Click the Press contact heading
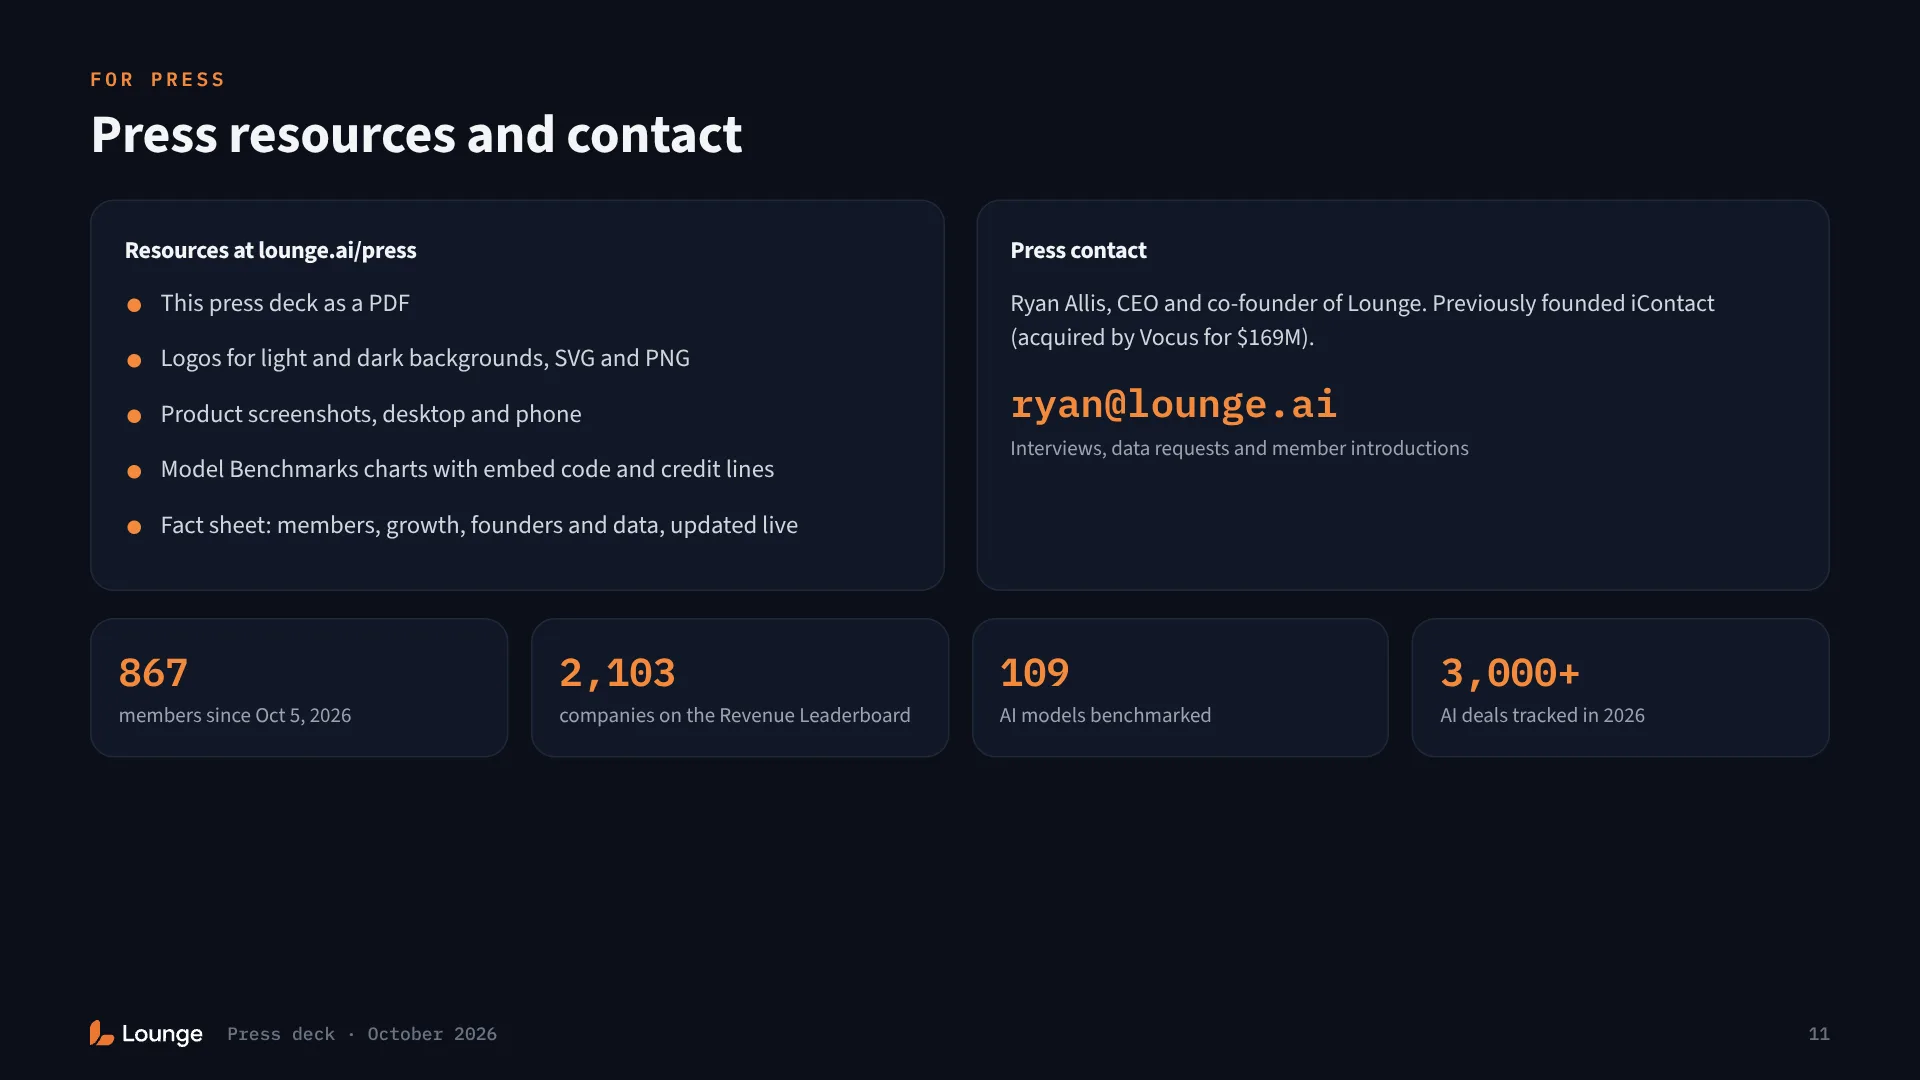1920x1080 pixels. point(1078,250)
